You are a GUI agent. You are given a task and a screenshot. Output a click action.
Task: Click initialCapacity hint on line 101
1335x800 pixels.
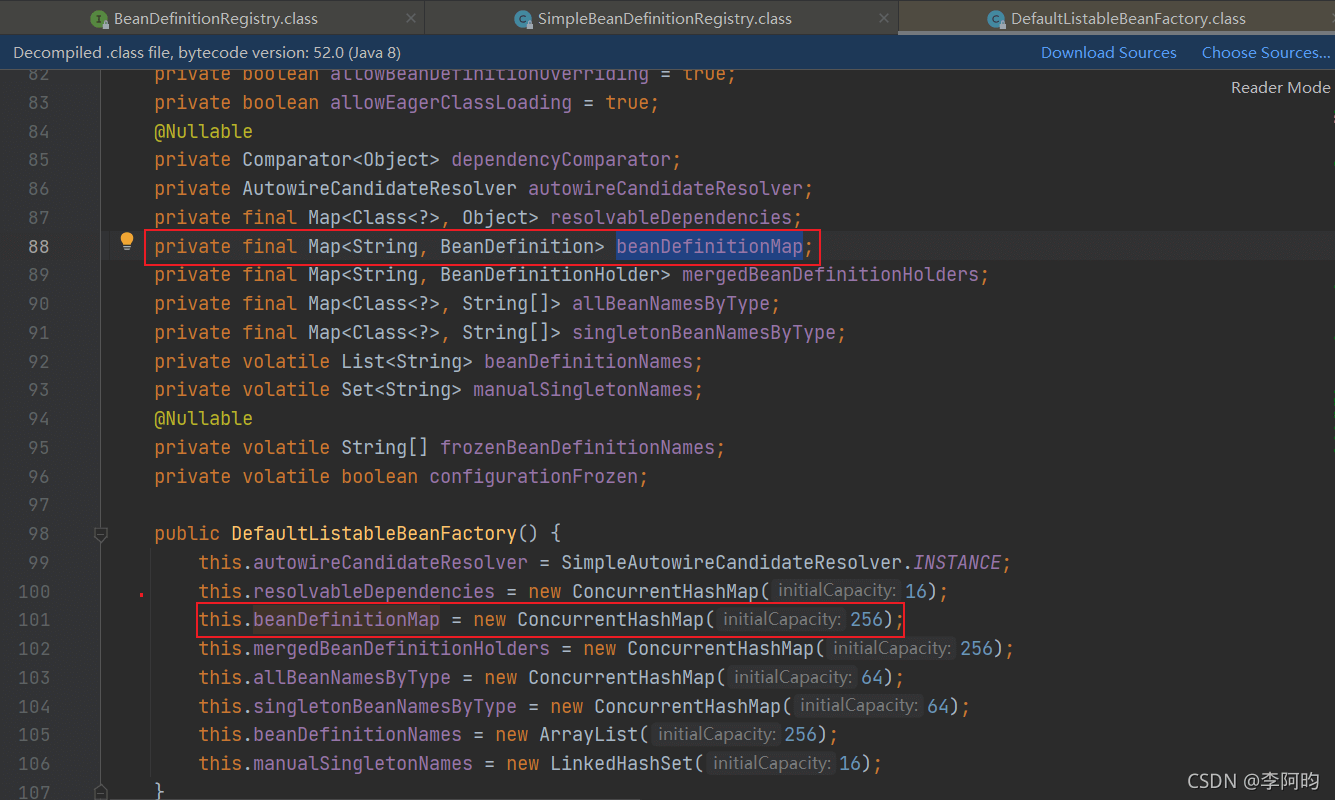tap(782, 619)
